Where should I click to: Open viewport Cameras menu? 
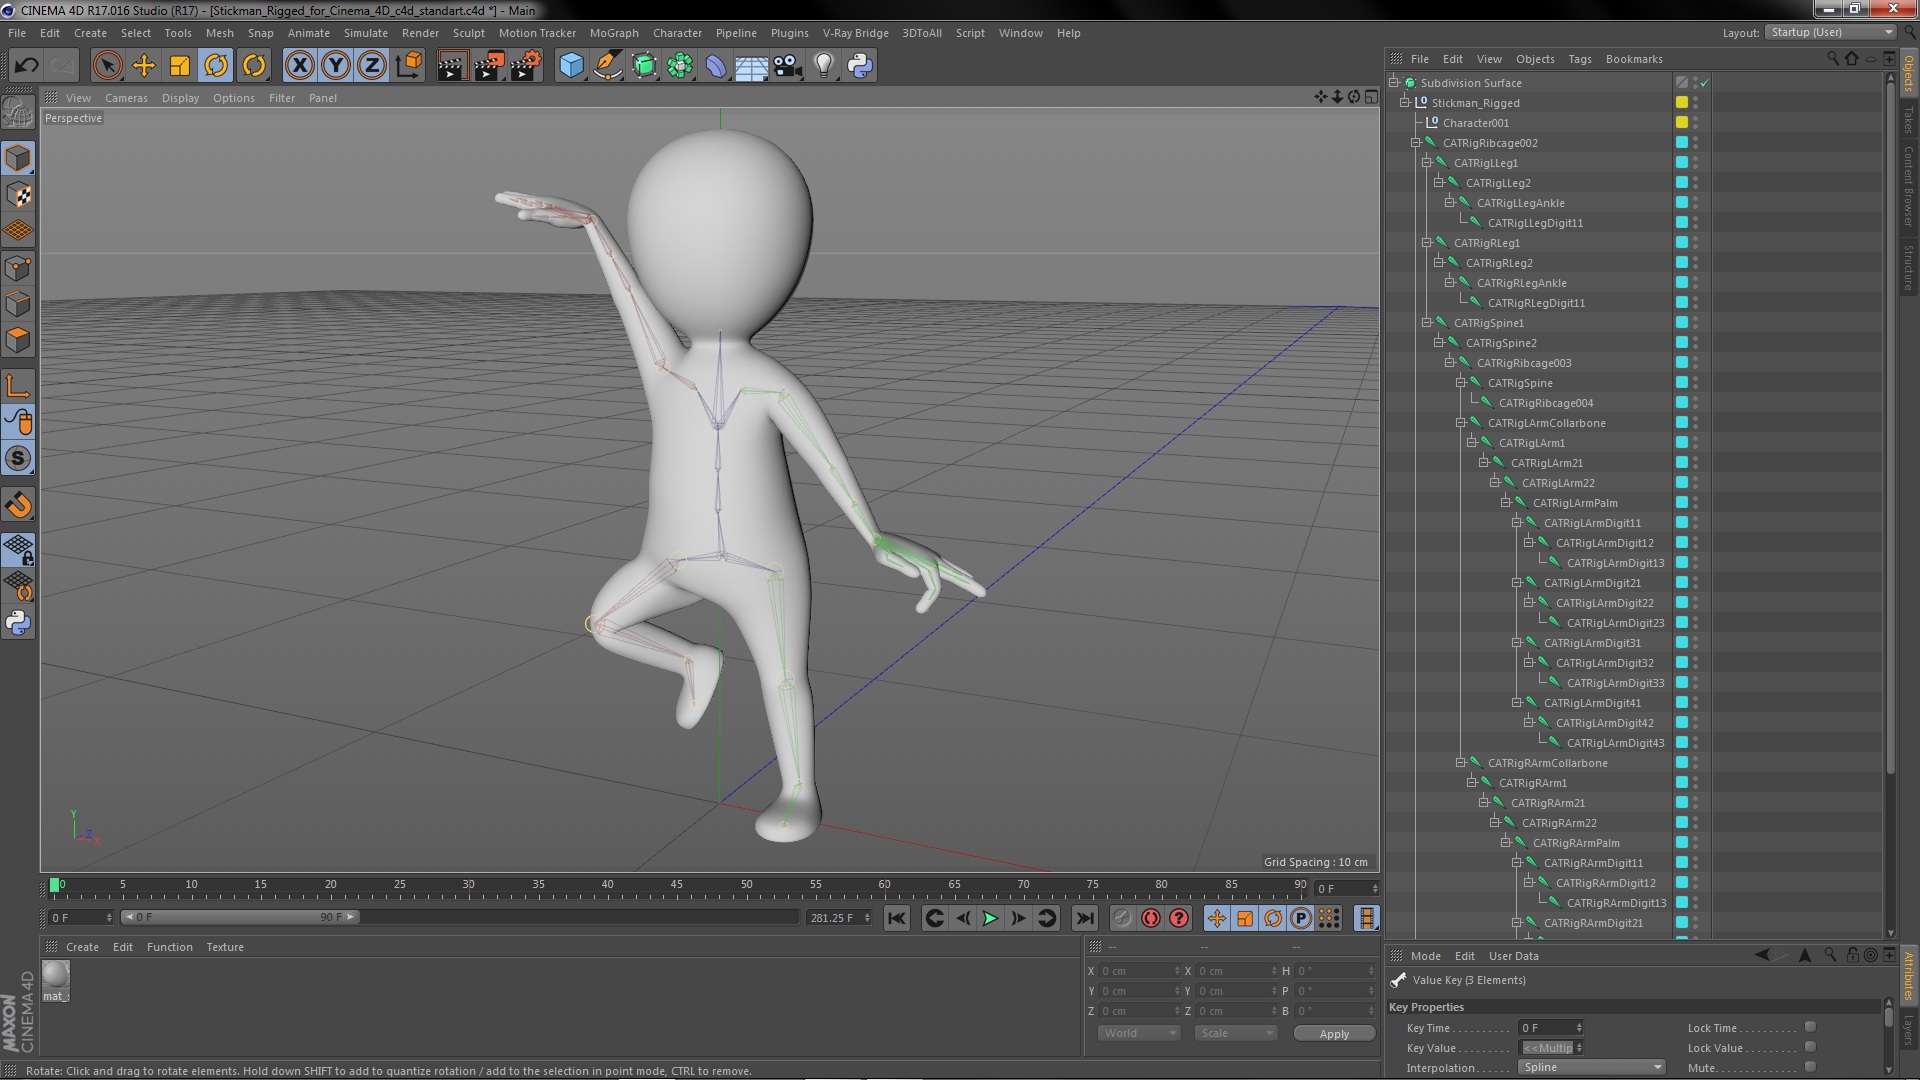126,98
